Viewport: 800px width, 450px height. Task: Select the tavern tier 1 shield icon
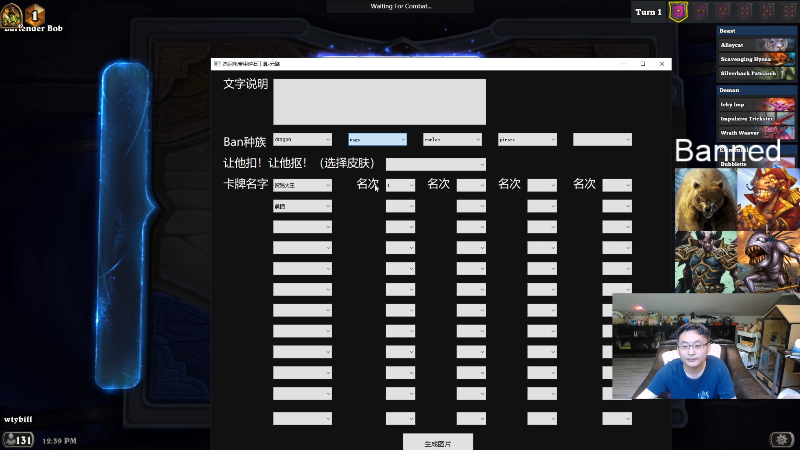pyautogui.click(x=678, y=12)
